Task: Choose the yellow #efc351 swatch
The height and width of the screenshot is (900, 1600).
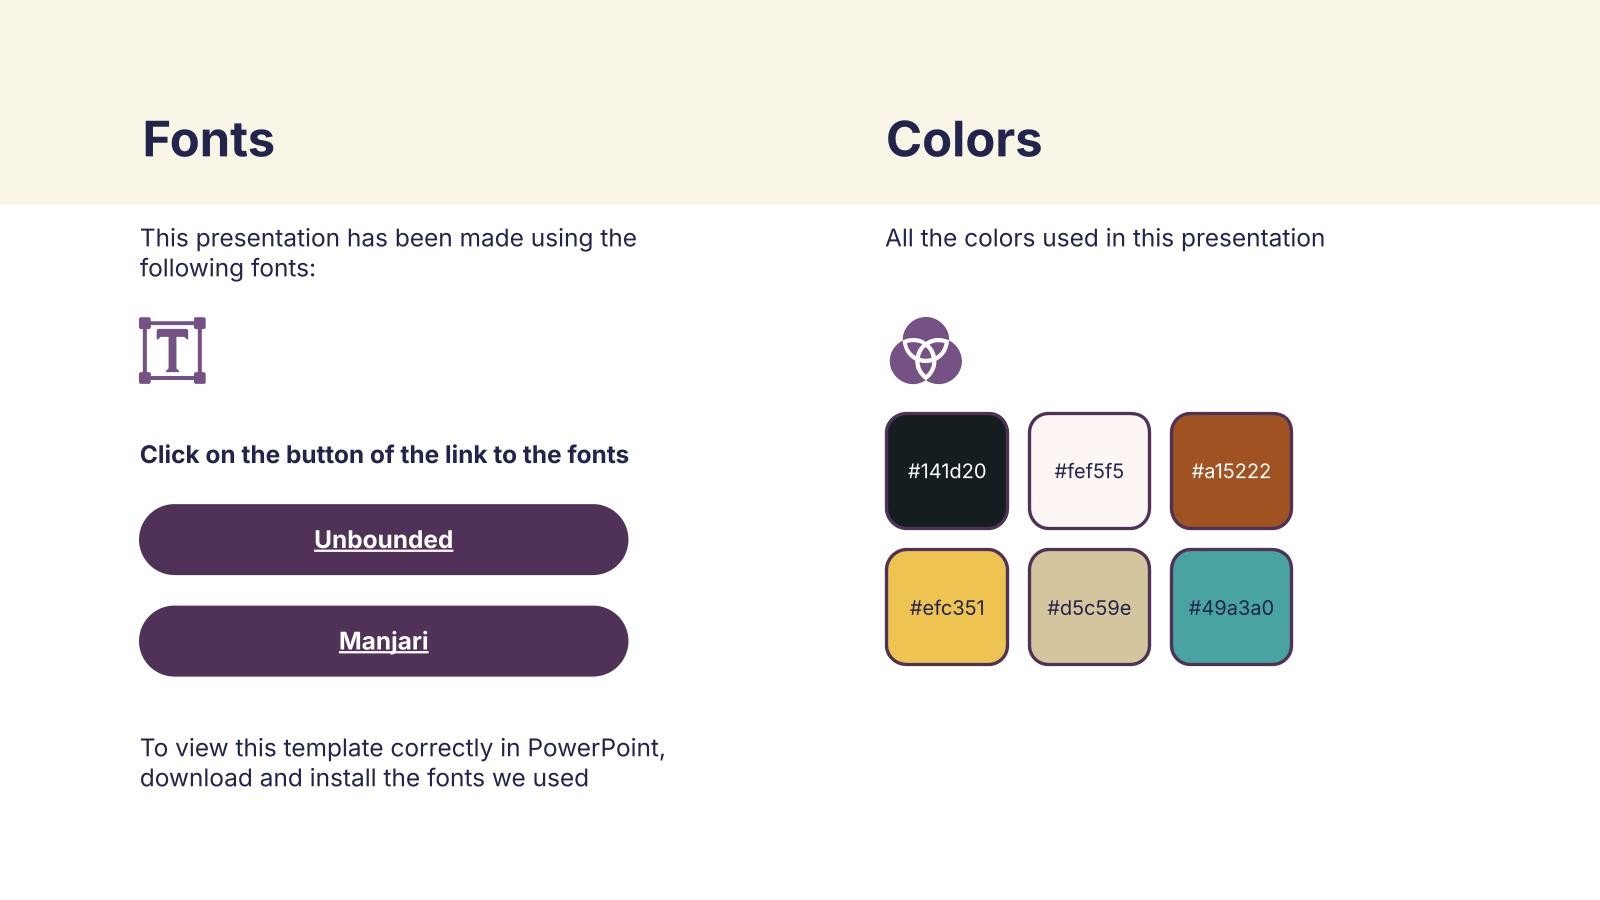Action: point(946,607)
